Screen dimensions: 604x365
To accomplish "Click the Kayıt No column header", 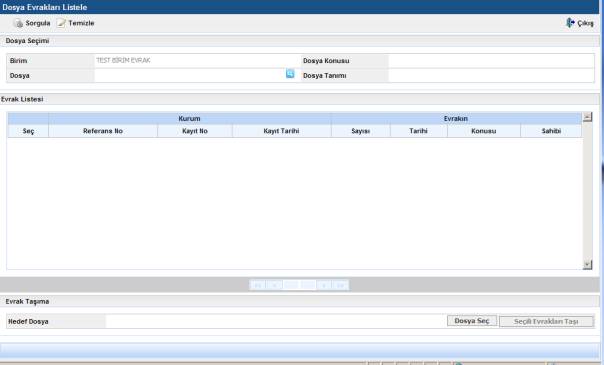I will click(x=195, y=131).
